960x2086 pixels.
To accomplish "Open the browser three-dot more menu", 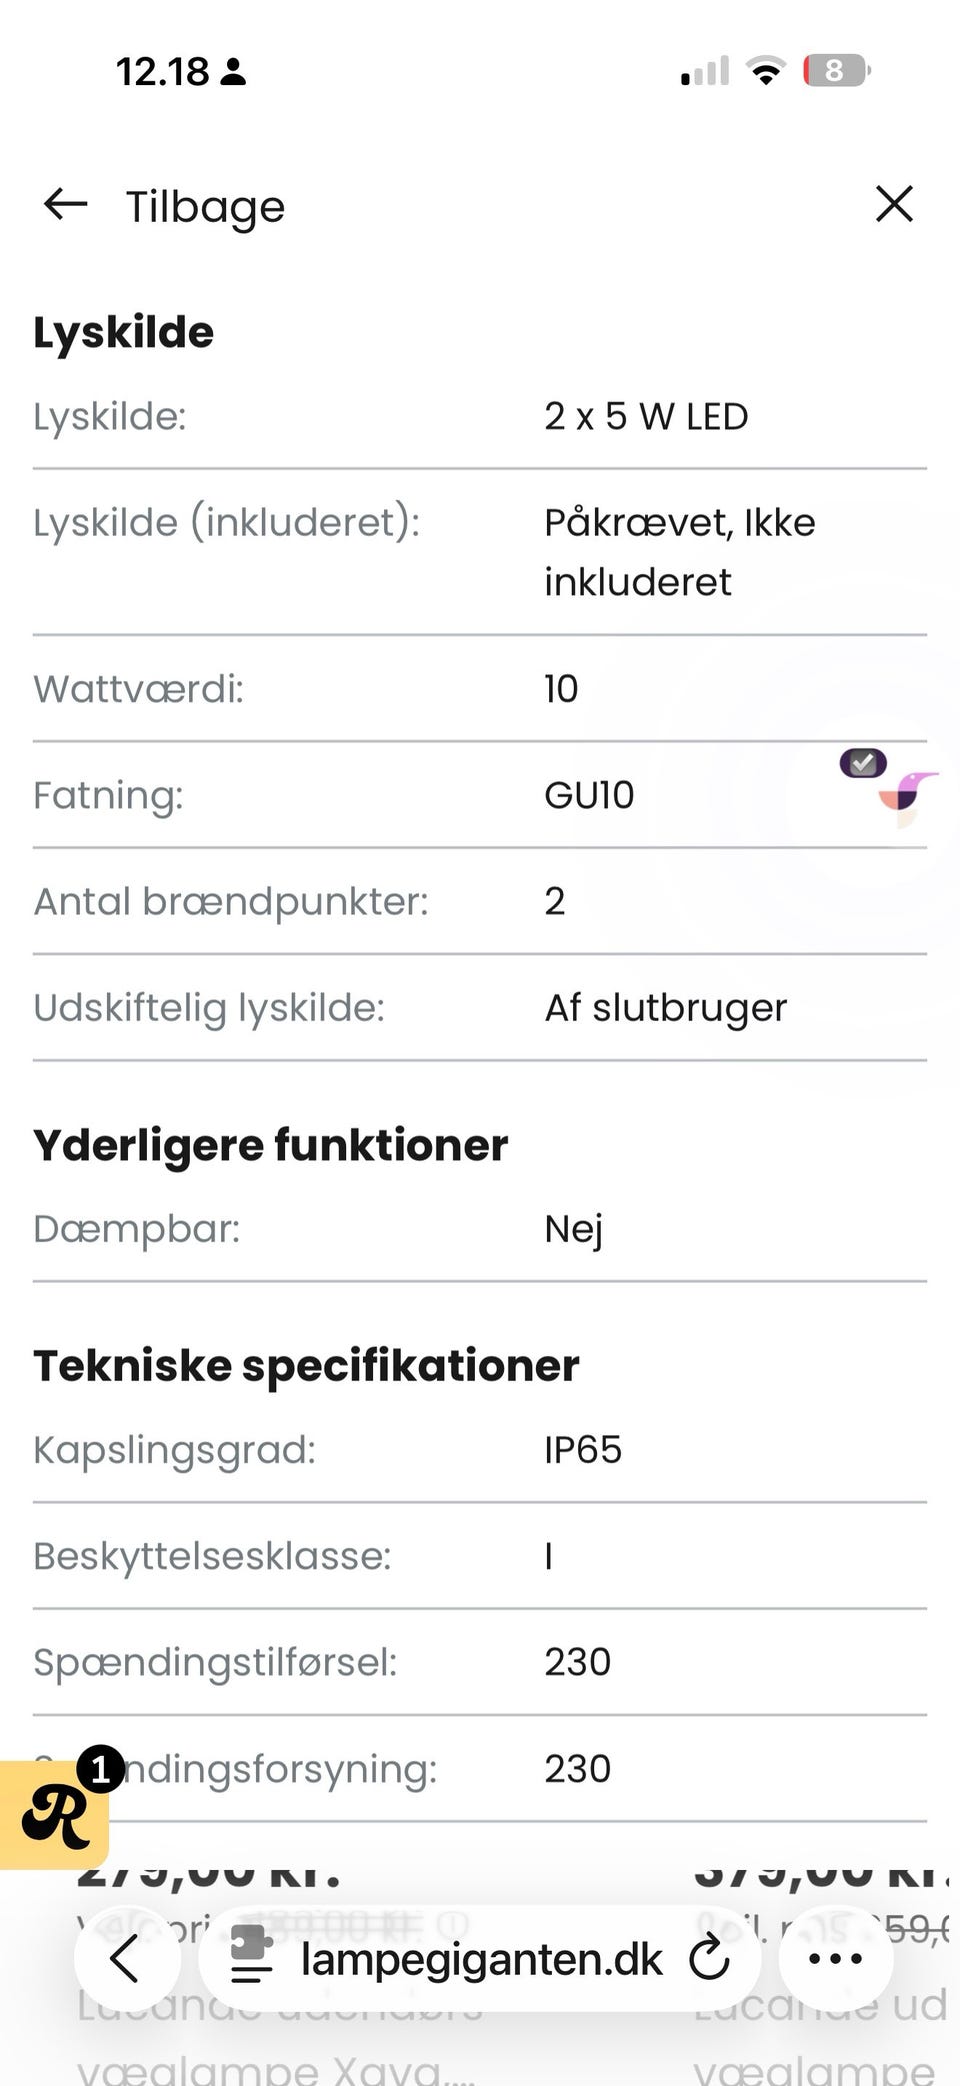I will 835,1958.
